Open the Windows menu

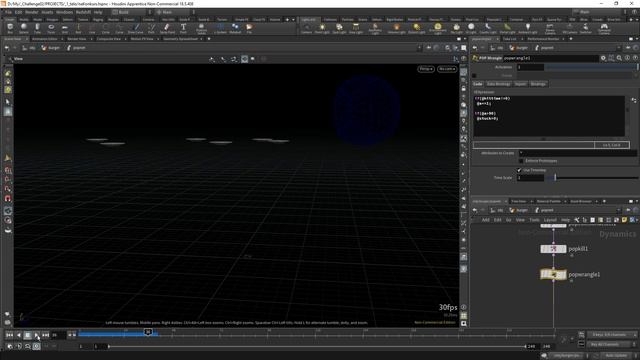[x=64, y=12]
